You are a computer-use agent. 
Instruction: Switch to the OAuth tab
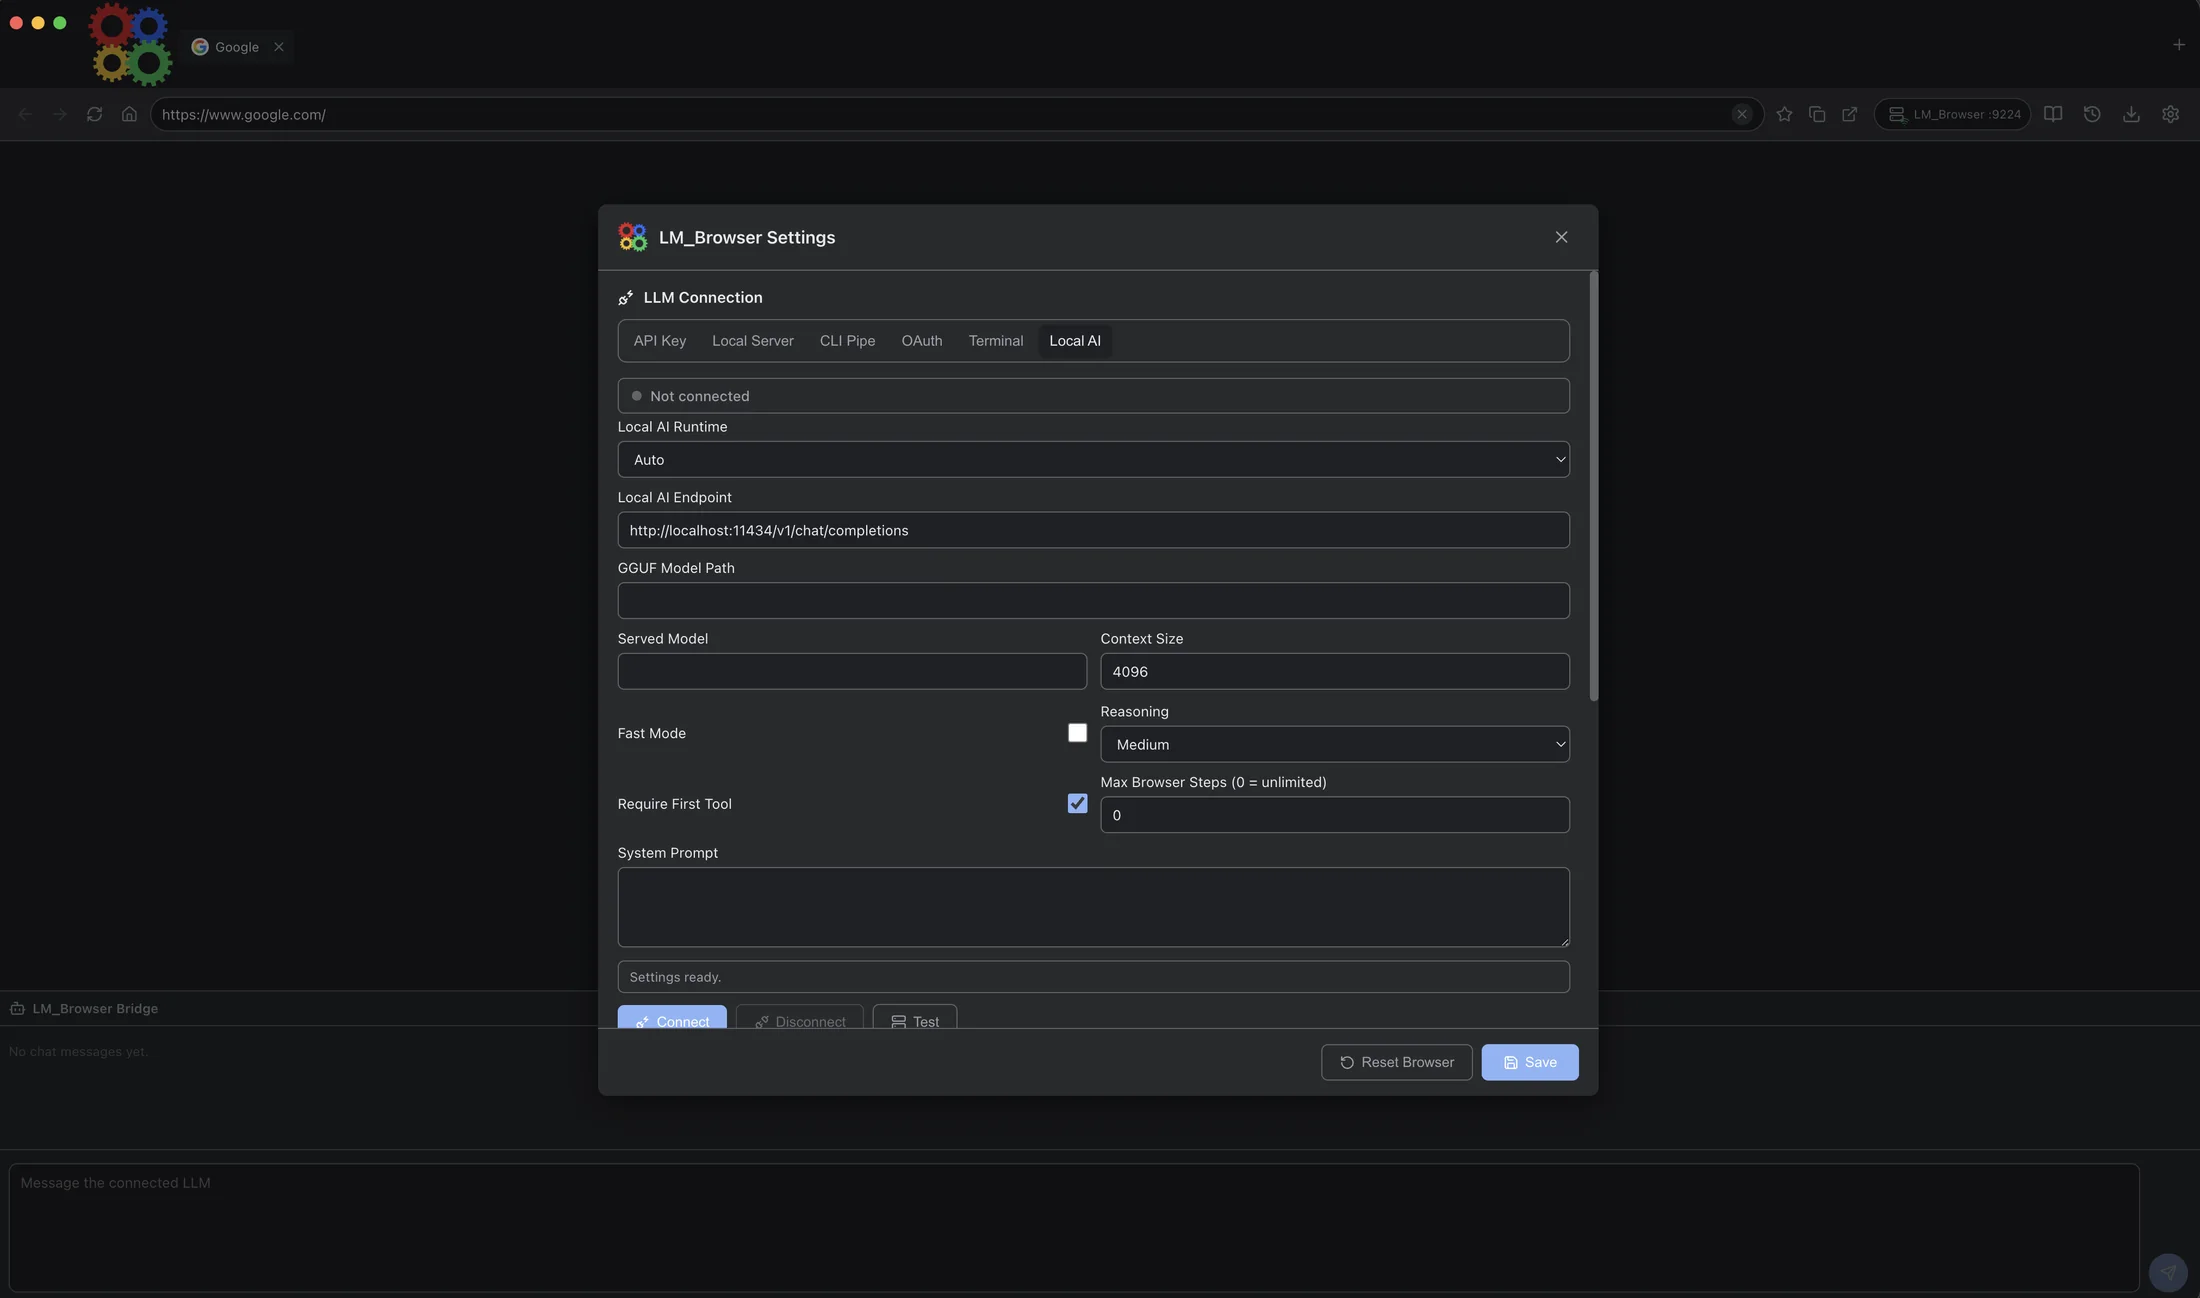click(x=922, y=341)
